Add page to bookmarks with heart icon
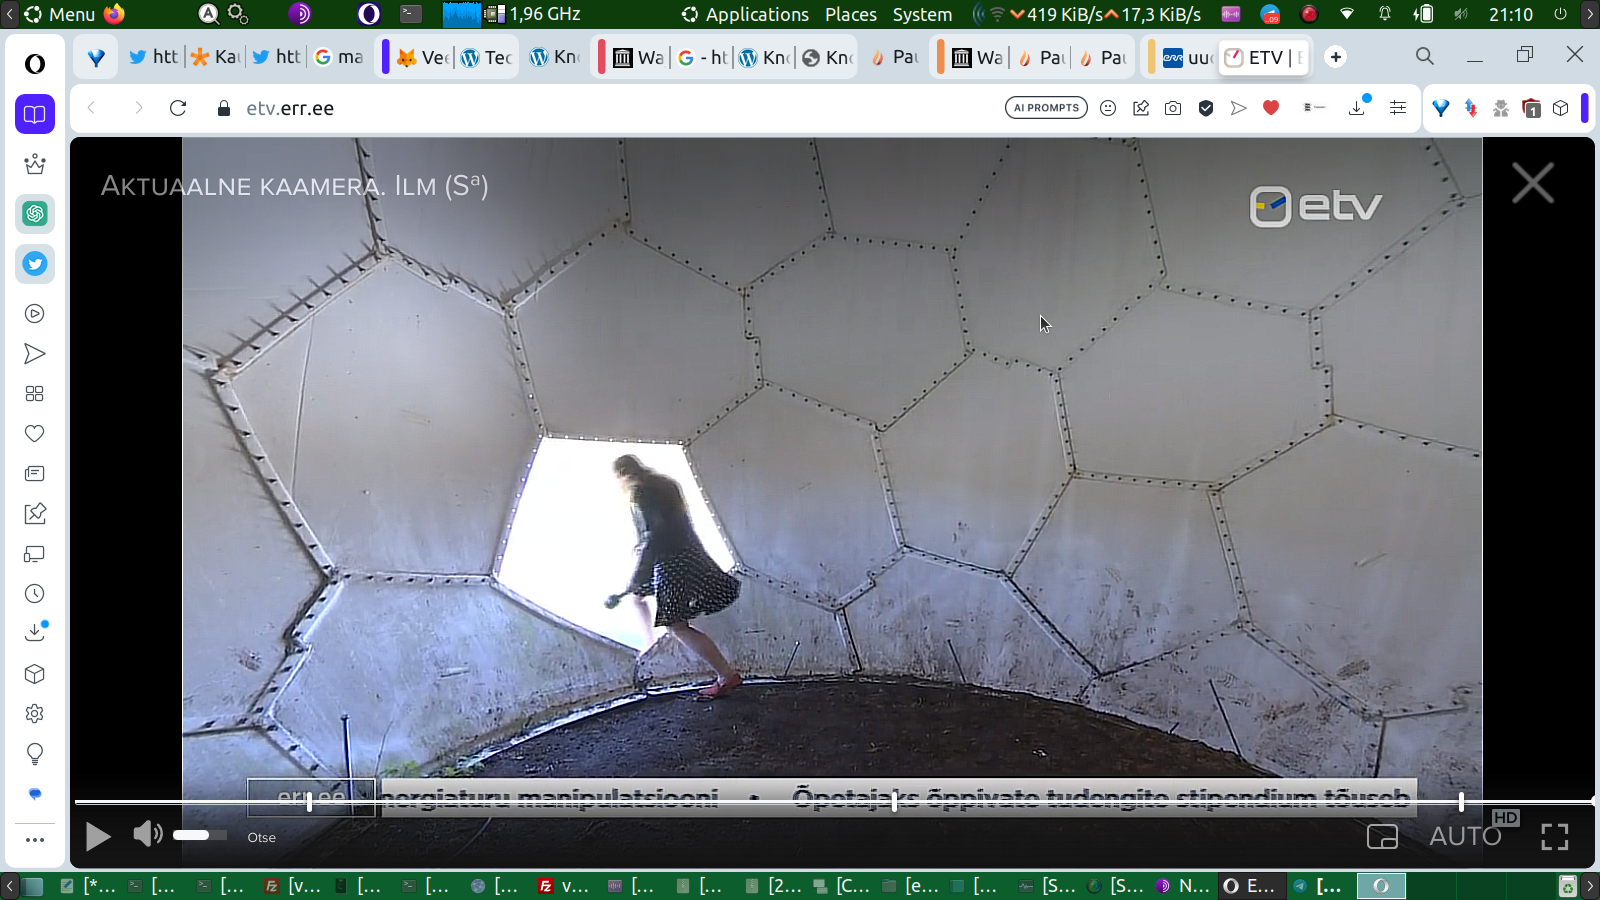This screenshot has width=1600, height=900. [1271, 108]
